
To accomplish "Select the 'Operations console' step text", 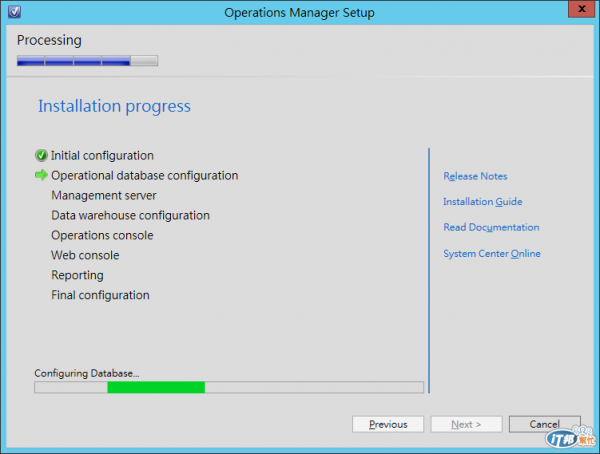I will click(x=102, y=235).
